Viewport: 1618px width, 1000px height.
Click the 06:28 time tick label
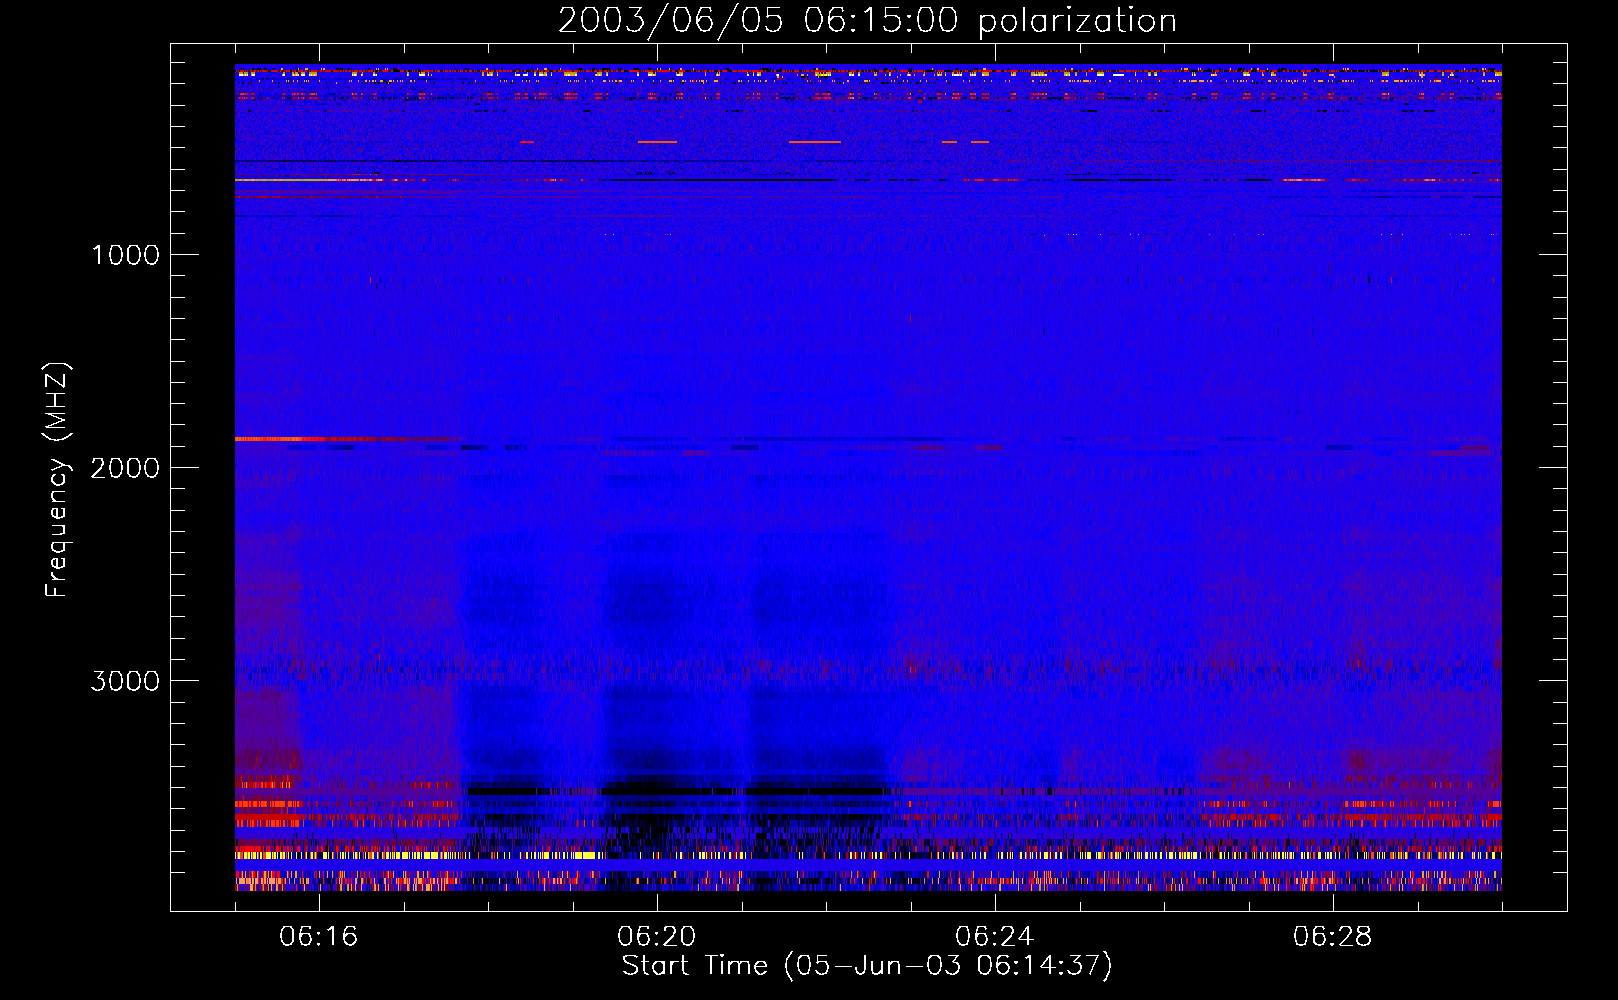coord(1332,937)
